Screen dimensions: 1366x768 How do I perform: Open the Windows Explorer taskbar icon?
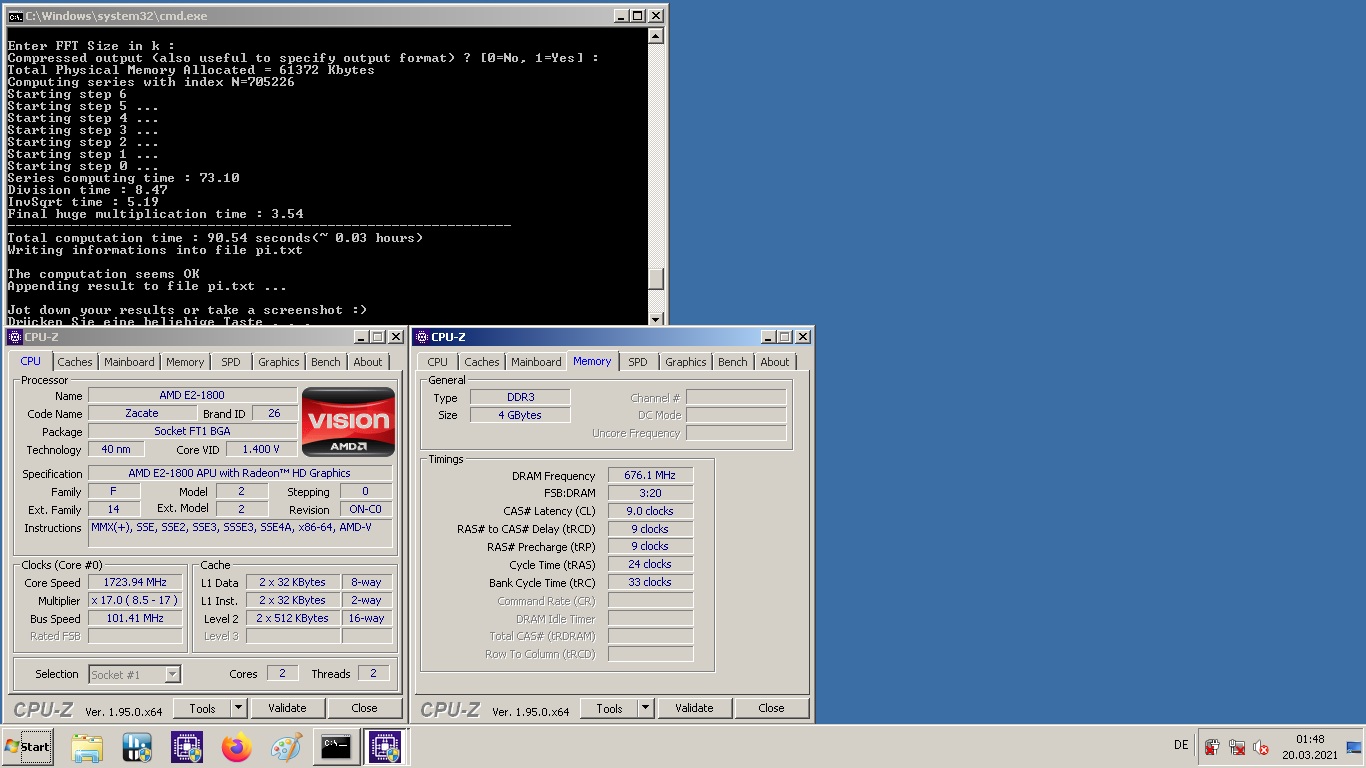point(87,747)
